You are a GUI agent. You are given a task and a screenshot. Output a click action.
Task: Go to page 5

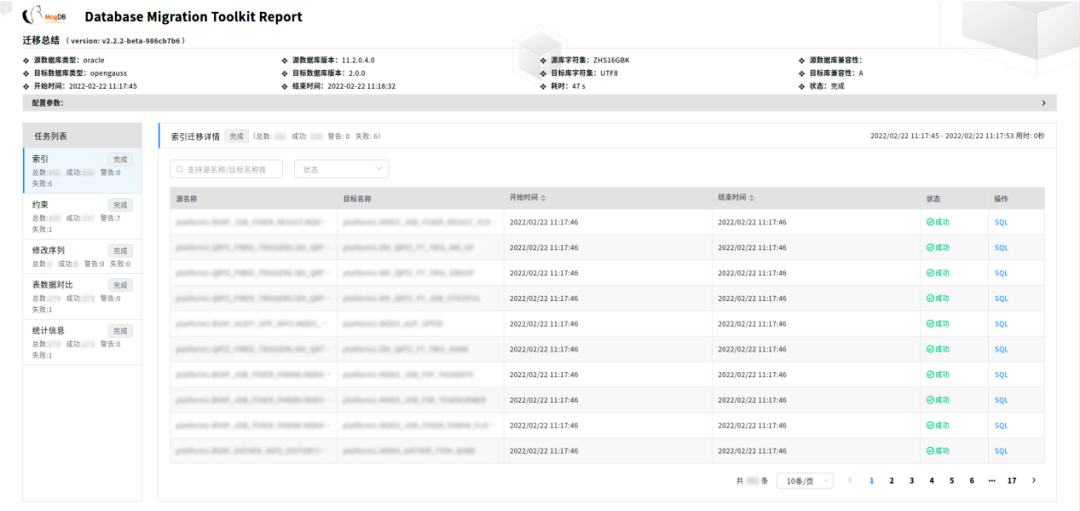[951, 481]
